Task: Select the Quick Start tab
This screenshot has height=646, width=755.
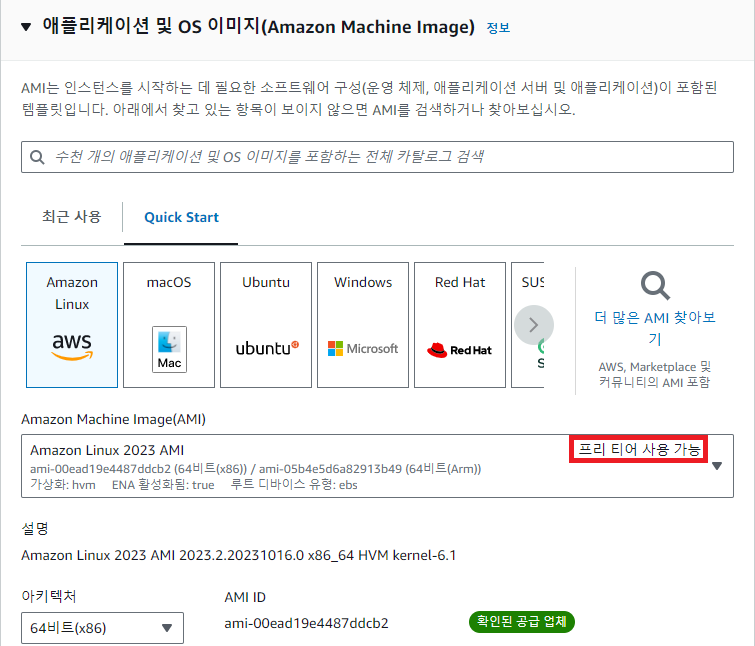Action: coord(181,217)
